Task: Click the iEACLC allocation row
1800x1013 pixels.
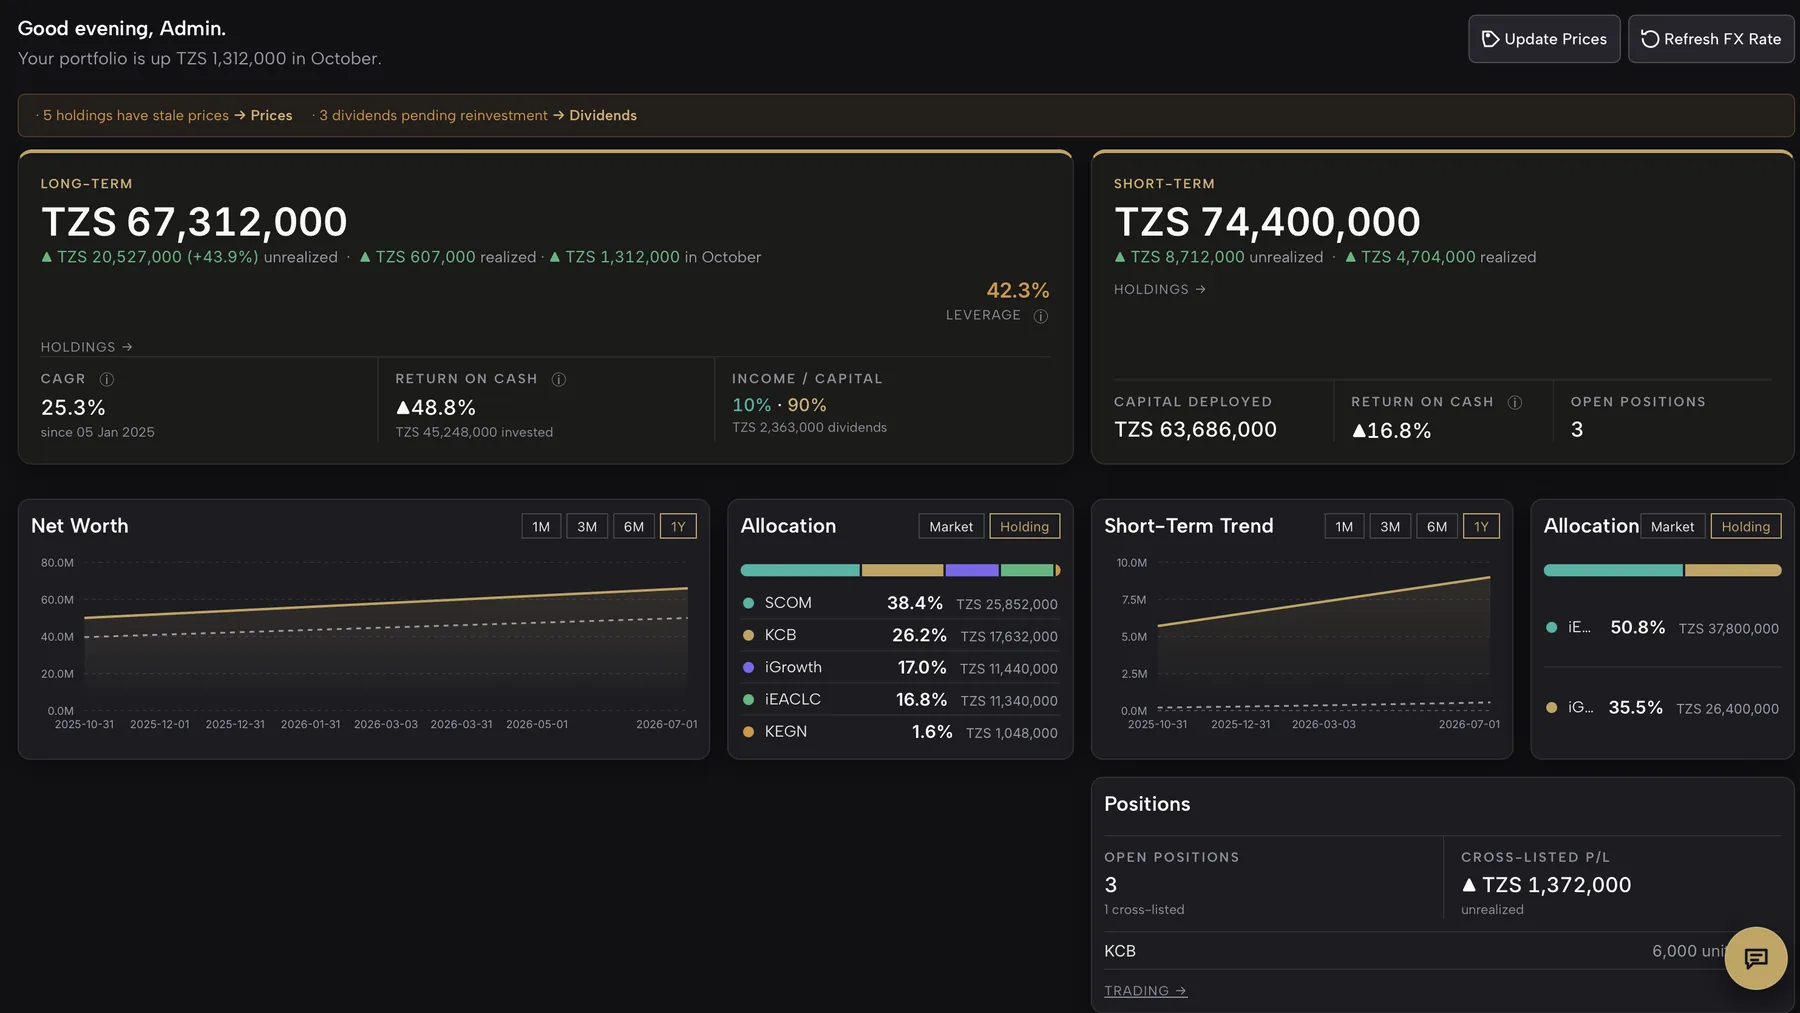Action: click(900, 699)
